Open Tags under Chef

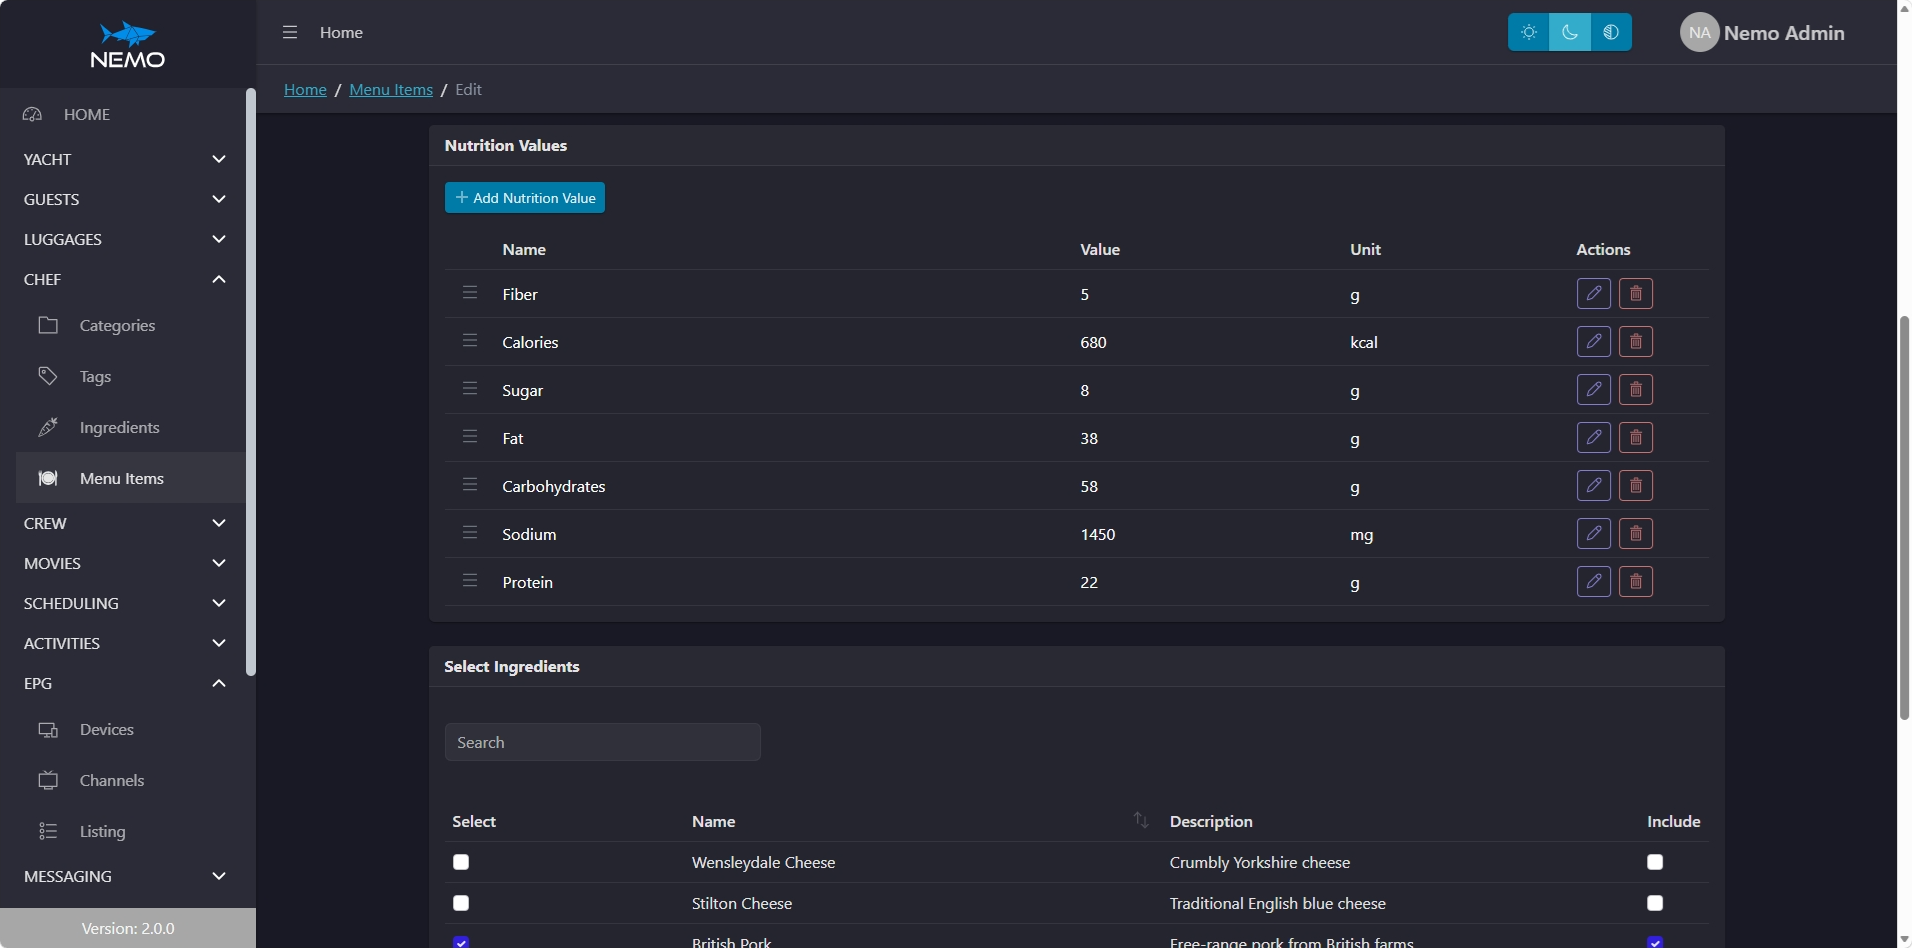click(130, 376)
